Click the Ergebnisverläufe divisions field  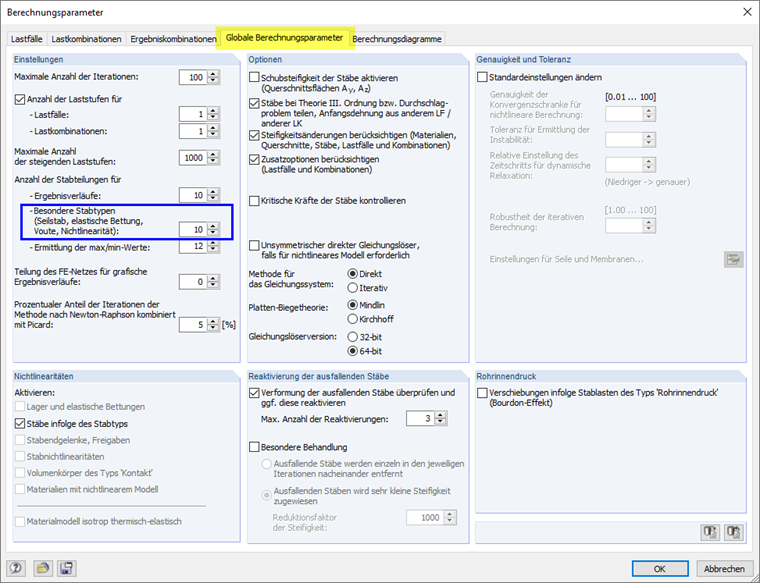pos(193,195)
